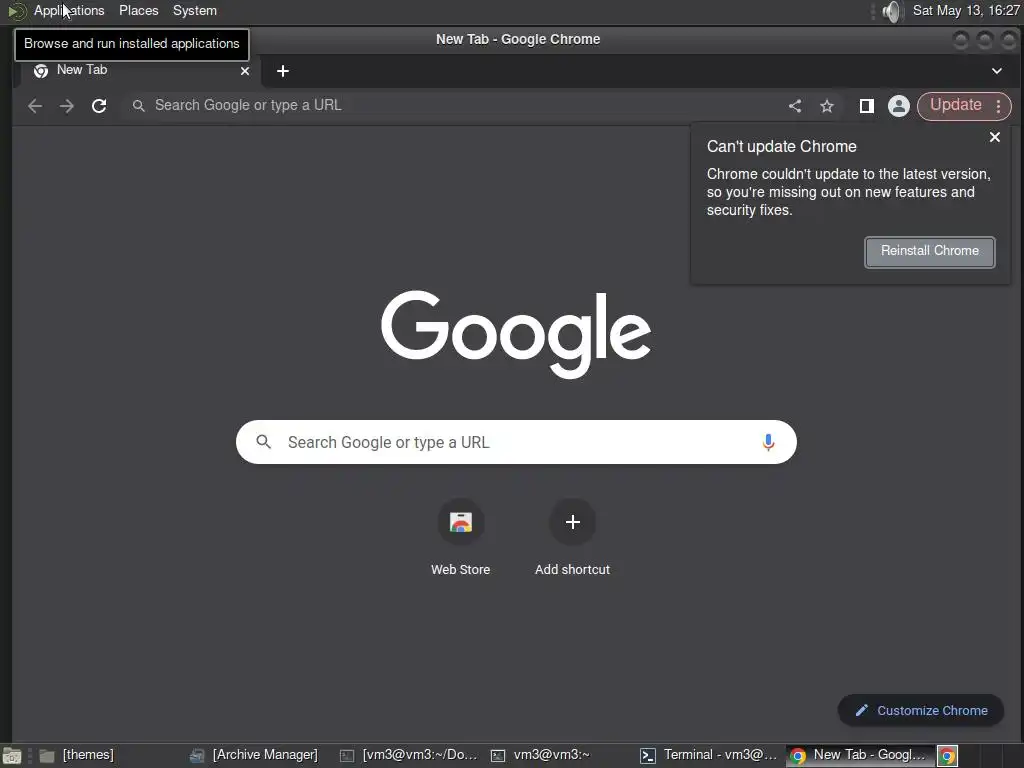Click the forward navigation arrow
This screenshot has width=1024, height=768.
coord(67,106)
